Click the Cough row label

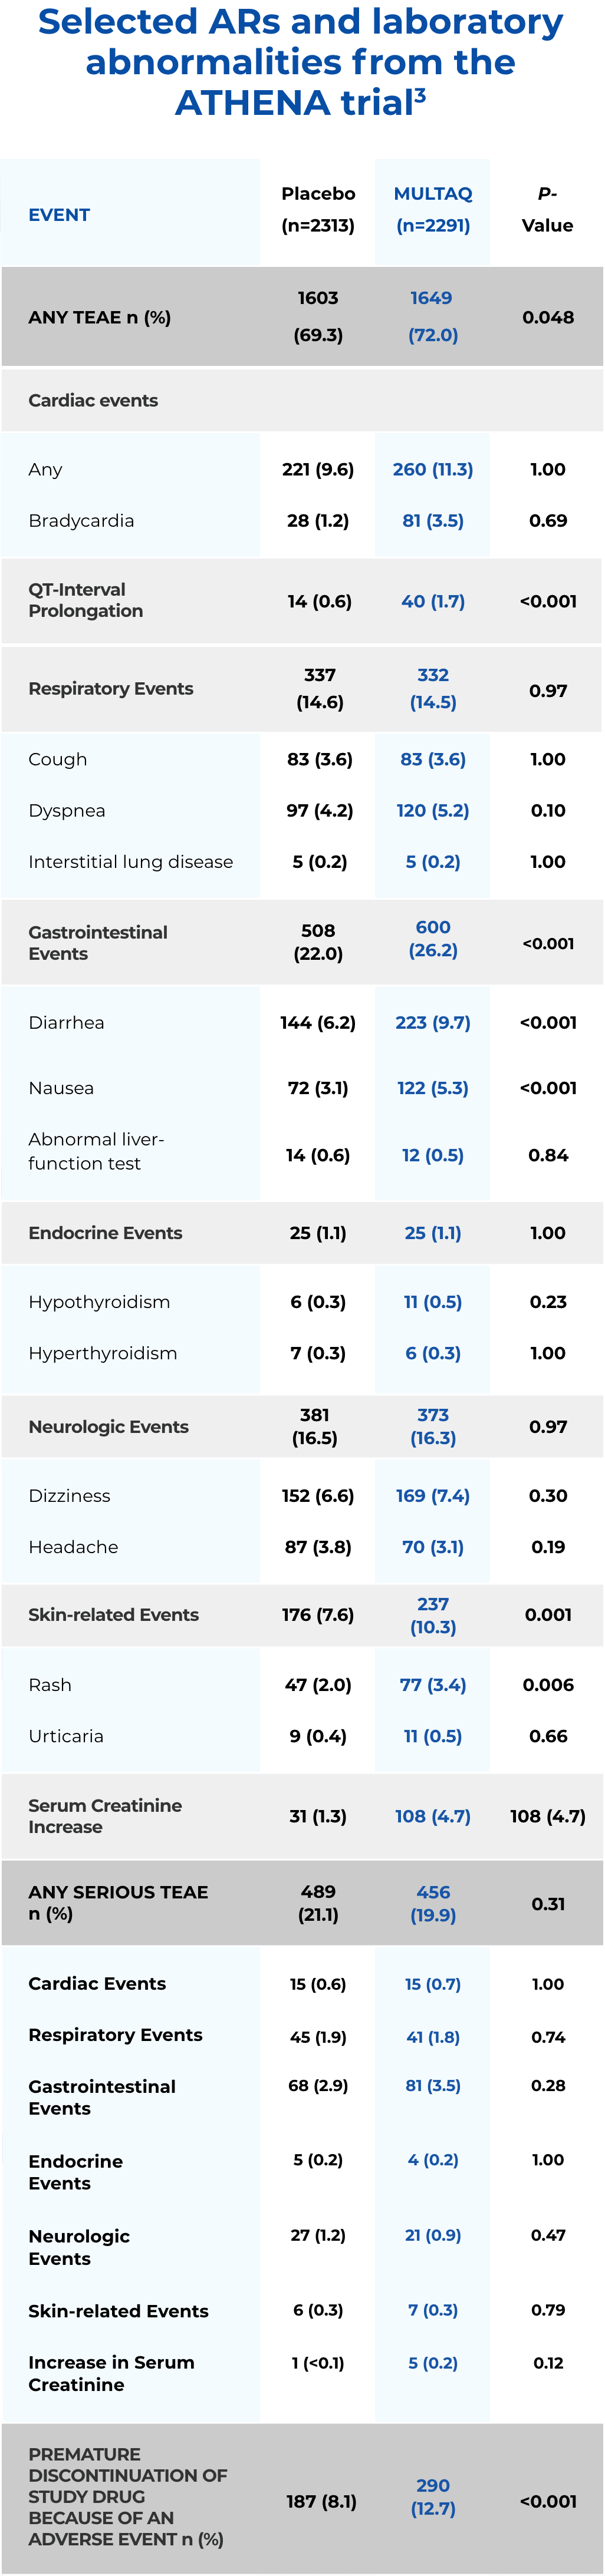pyautogui.click(x=57, y=759)
